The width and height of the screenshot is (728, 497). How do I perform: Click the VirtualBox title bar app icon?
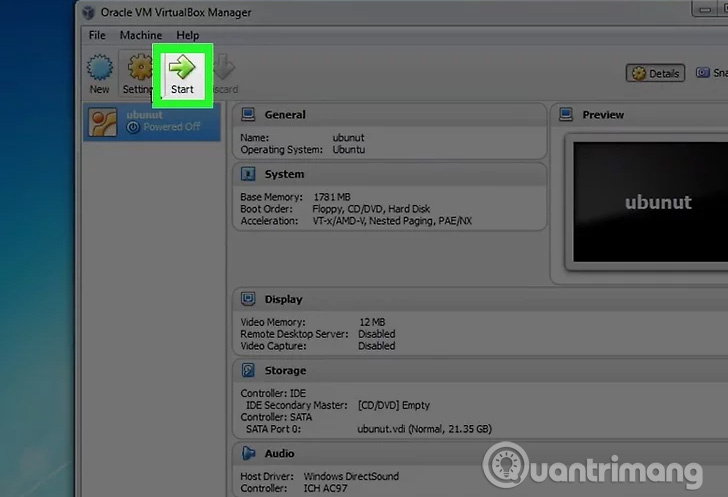point(88,13)
